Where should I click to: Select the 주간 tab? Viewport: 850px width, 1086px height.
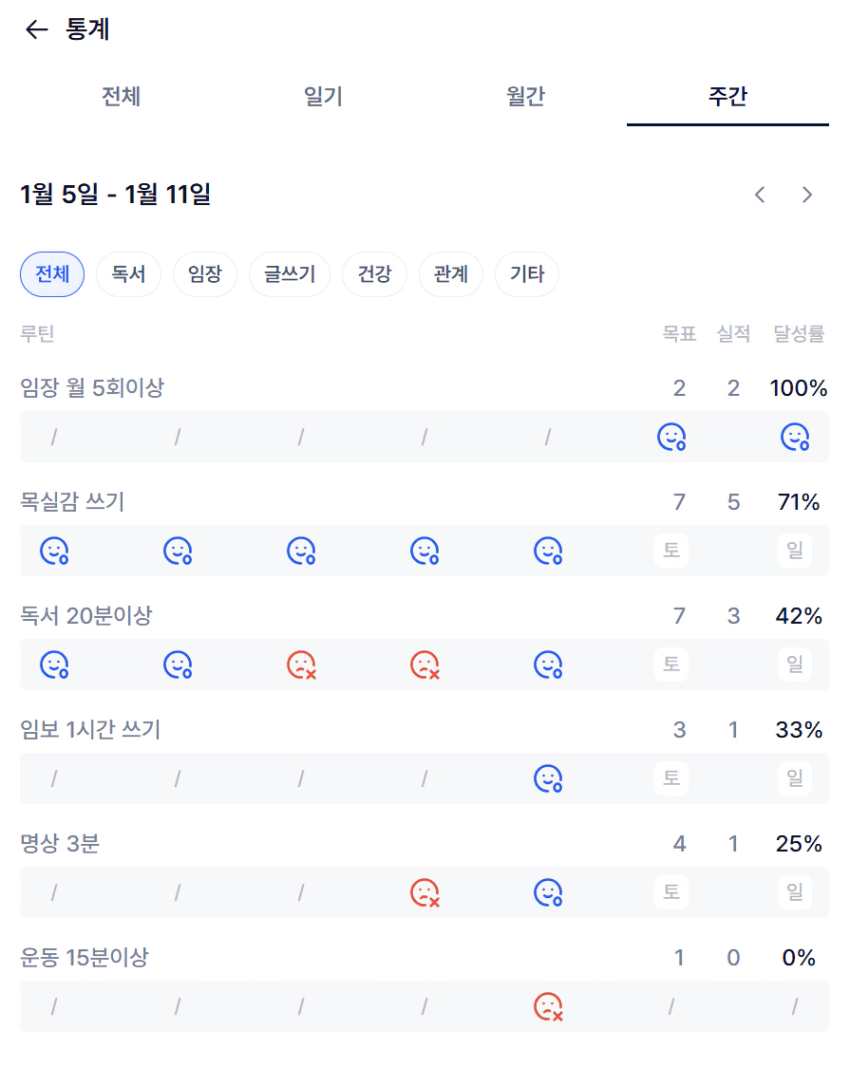point(727,97)
